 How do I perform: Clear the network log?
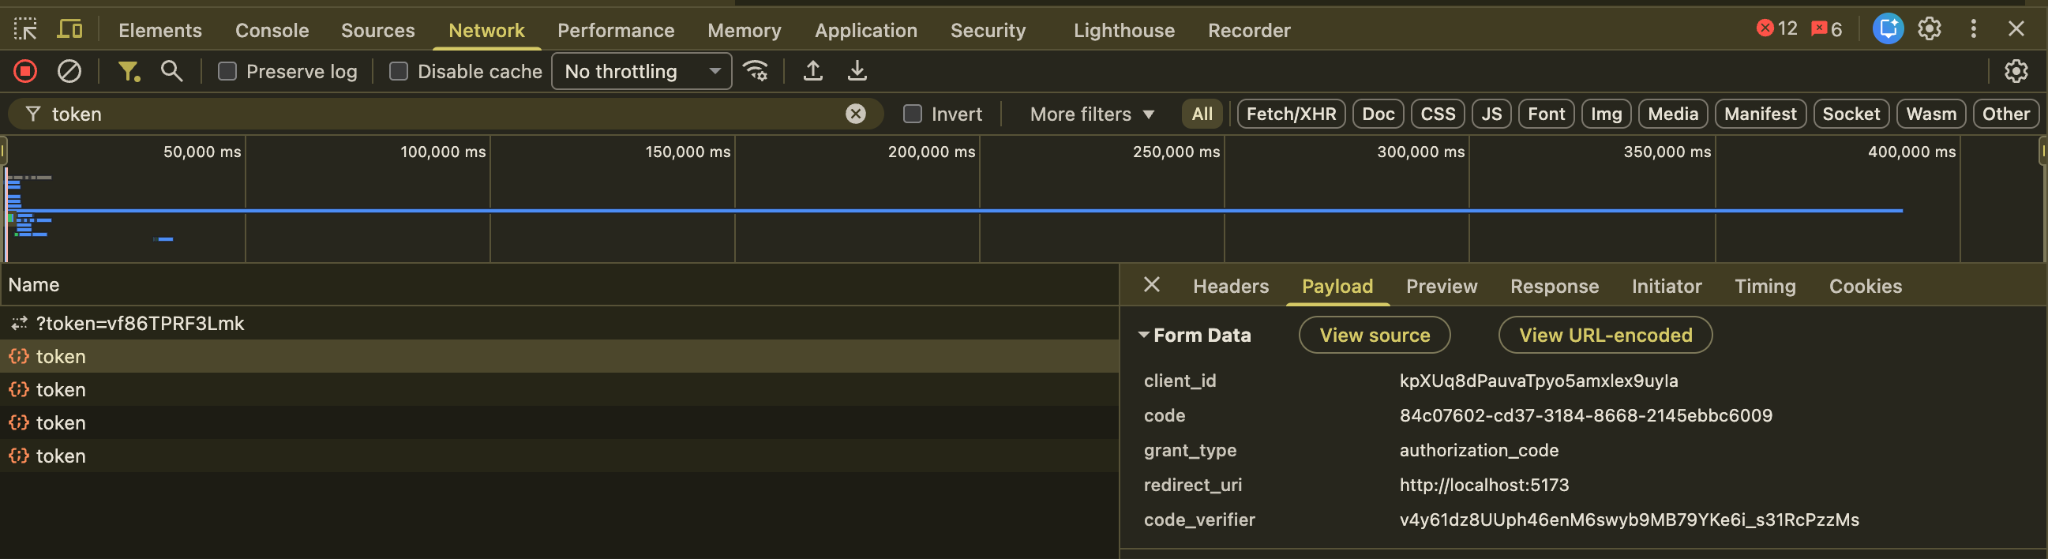(69, 71)
